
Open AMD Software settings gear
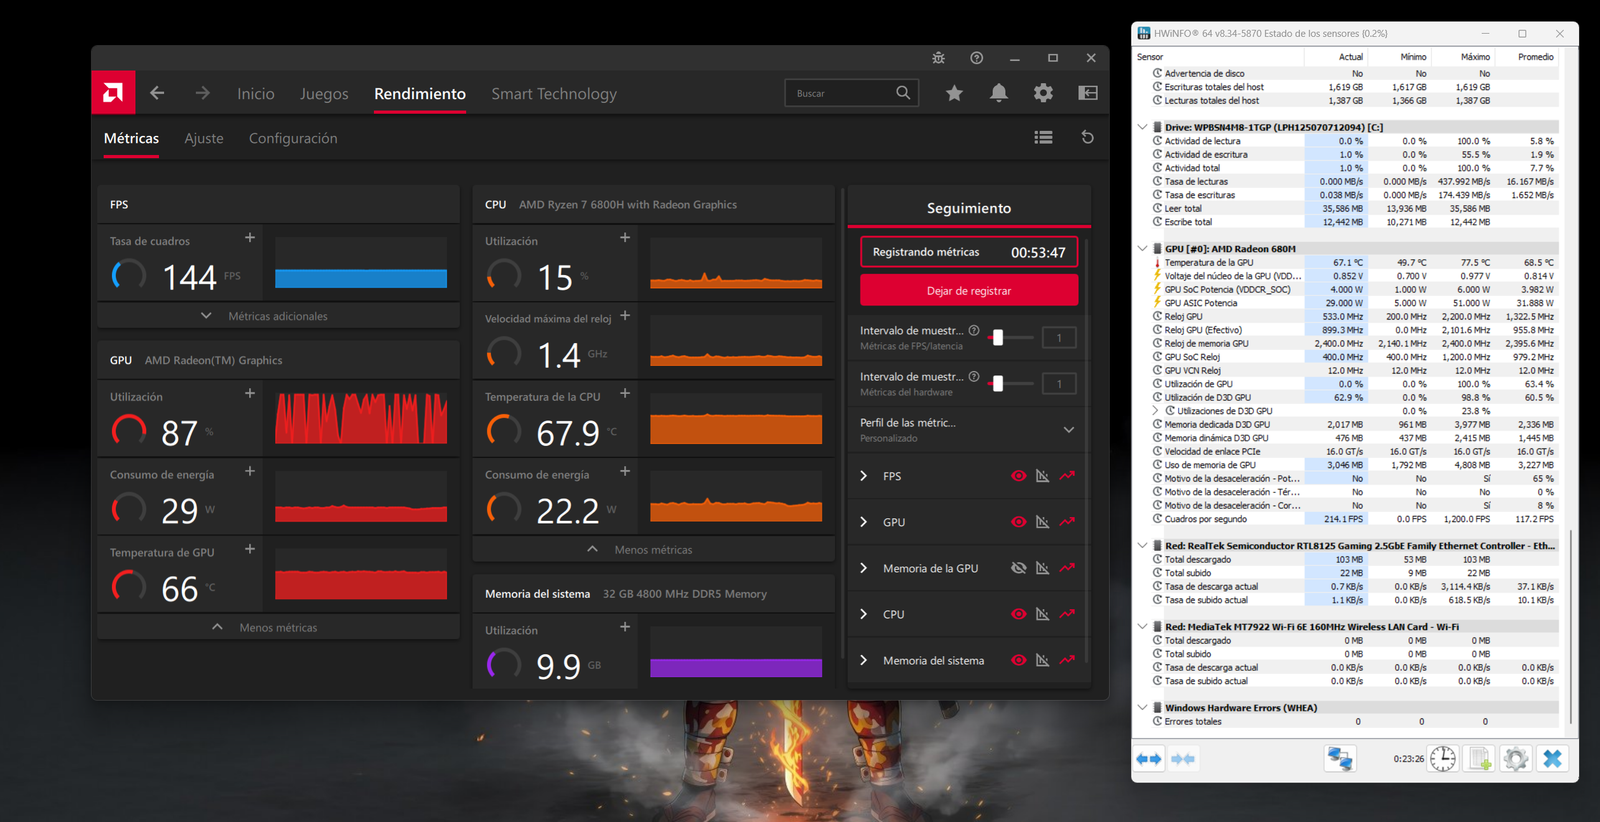(1043, 93)
